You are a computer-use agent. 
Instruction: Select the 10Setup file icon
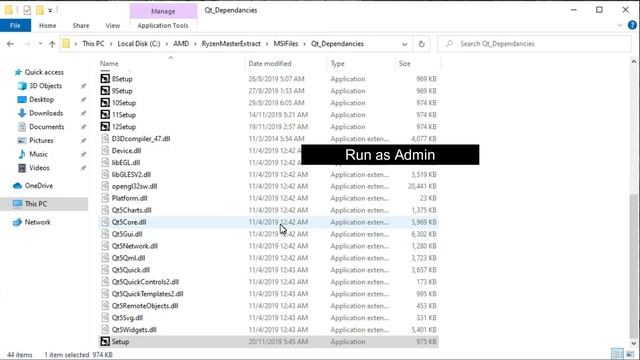tap(105, 103)
